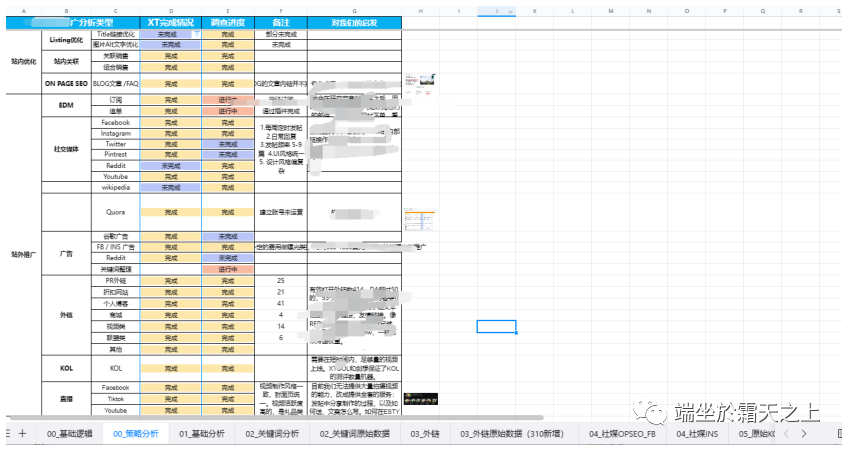Add a new sheet with plus icon
848x450 pixels.
pyautogui.click(x=22, y=434)
